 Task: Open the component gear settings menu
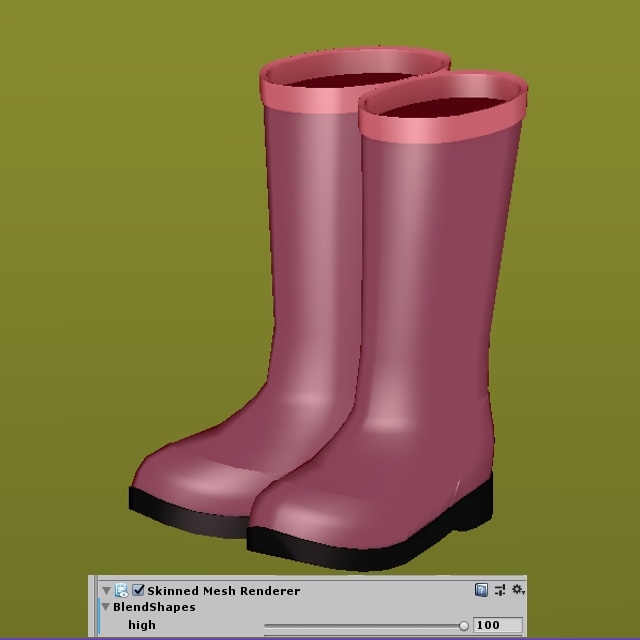(x=518, y=589)
